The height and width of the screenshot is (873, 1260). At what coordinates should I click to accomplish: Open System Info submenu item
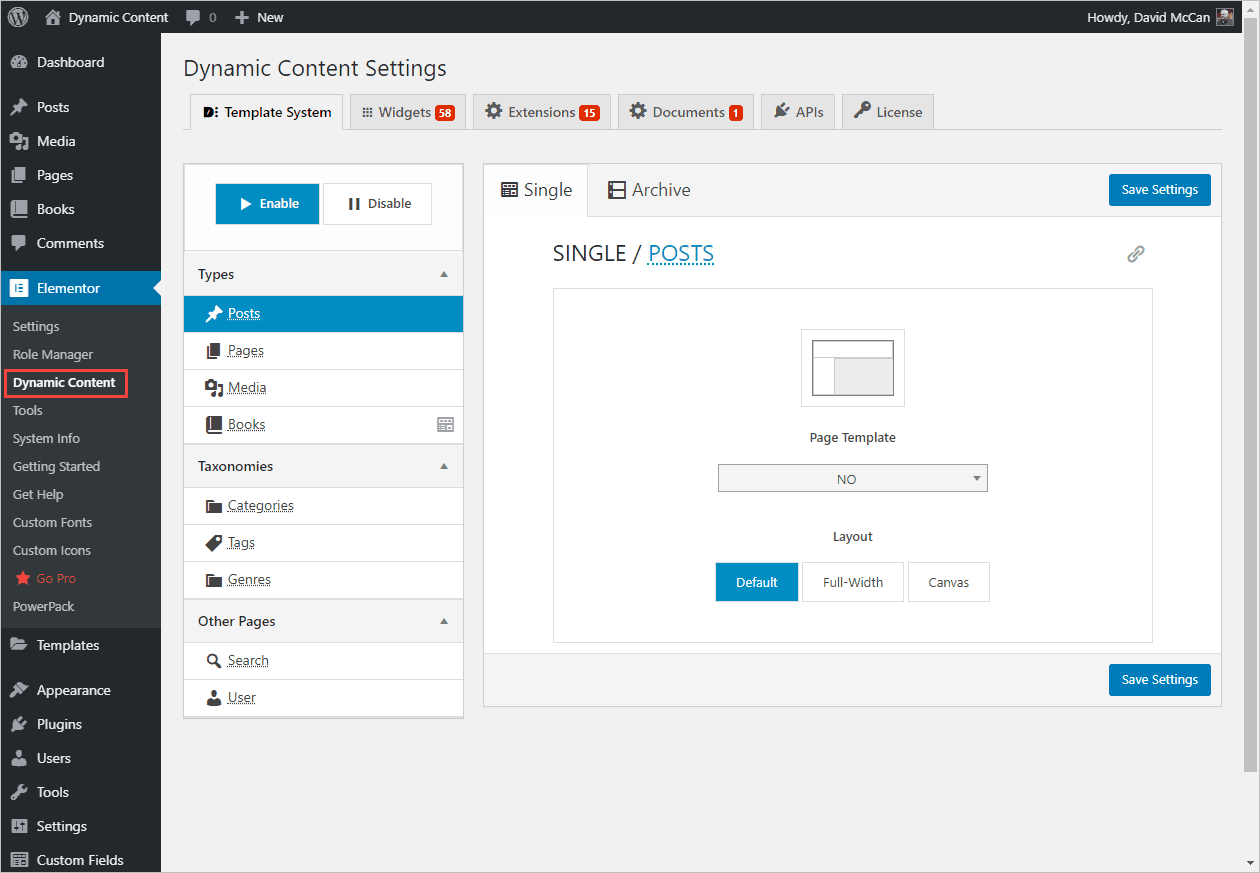point(46,438)
